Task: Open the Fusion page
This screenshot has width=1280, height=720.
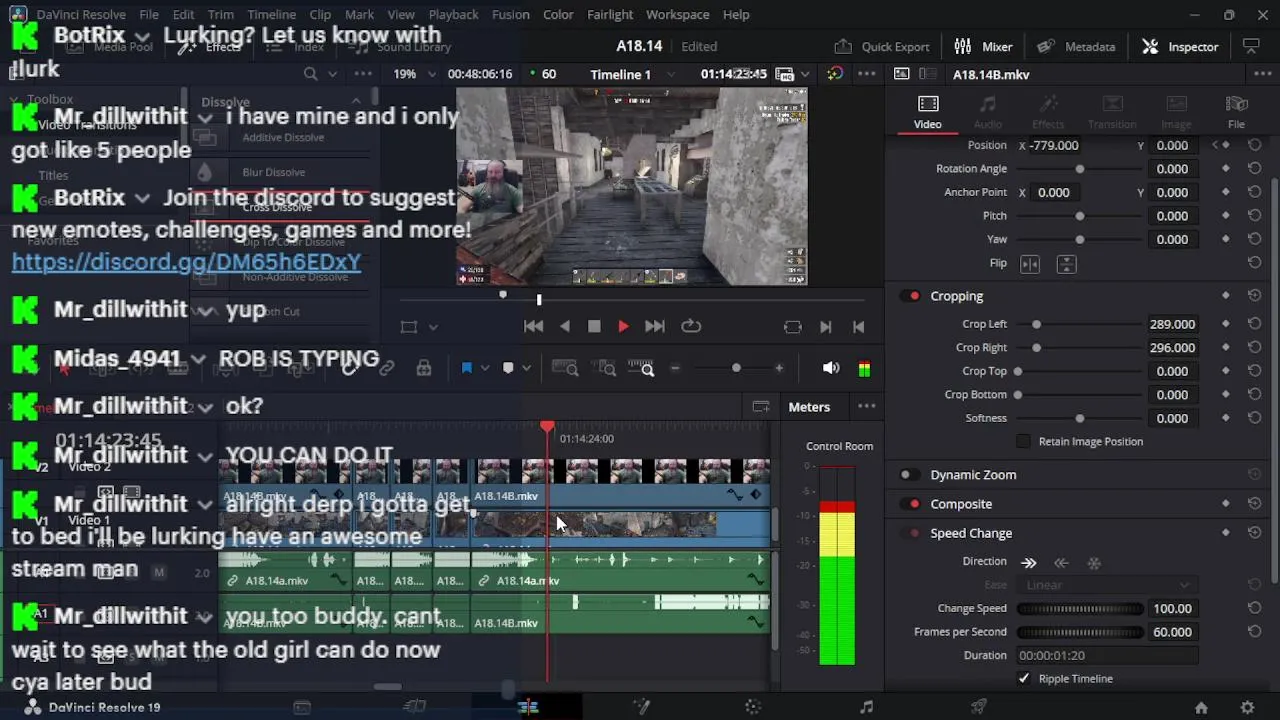Action: pyautogui.click(x=641, y=707)
